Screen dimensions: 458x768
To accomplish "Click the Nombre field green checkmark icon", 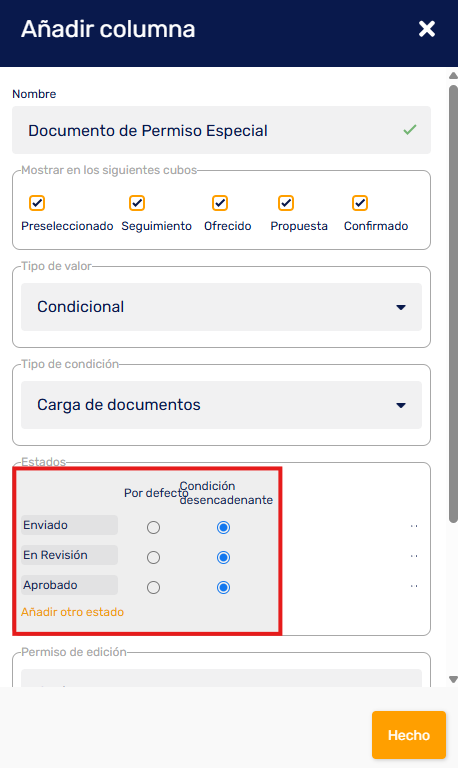I will [x=410, y=130].
